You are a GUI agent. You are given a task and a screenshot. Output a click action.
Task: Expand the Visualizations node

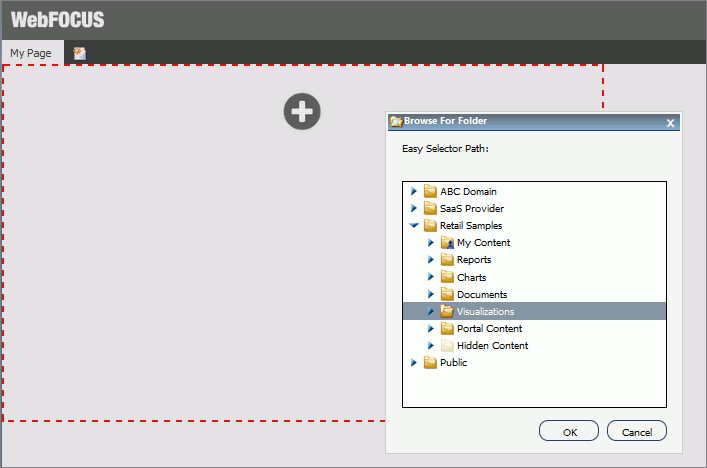(431, 311)
